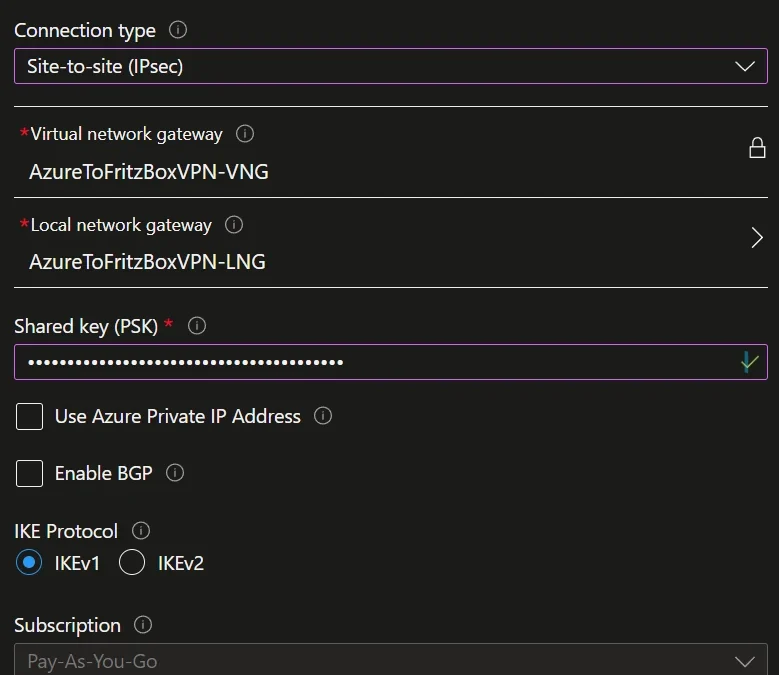The image size is (779, 675).
Task: Tick the Use Azure Private IP Address checkbox
Action: 29,416
